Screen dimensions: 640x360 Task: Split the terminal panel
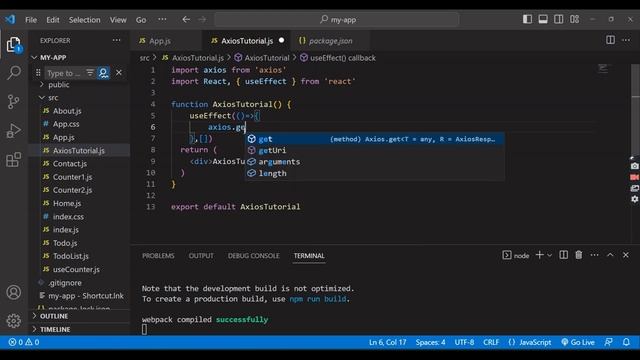tap(563, 255)
